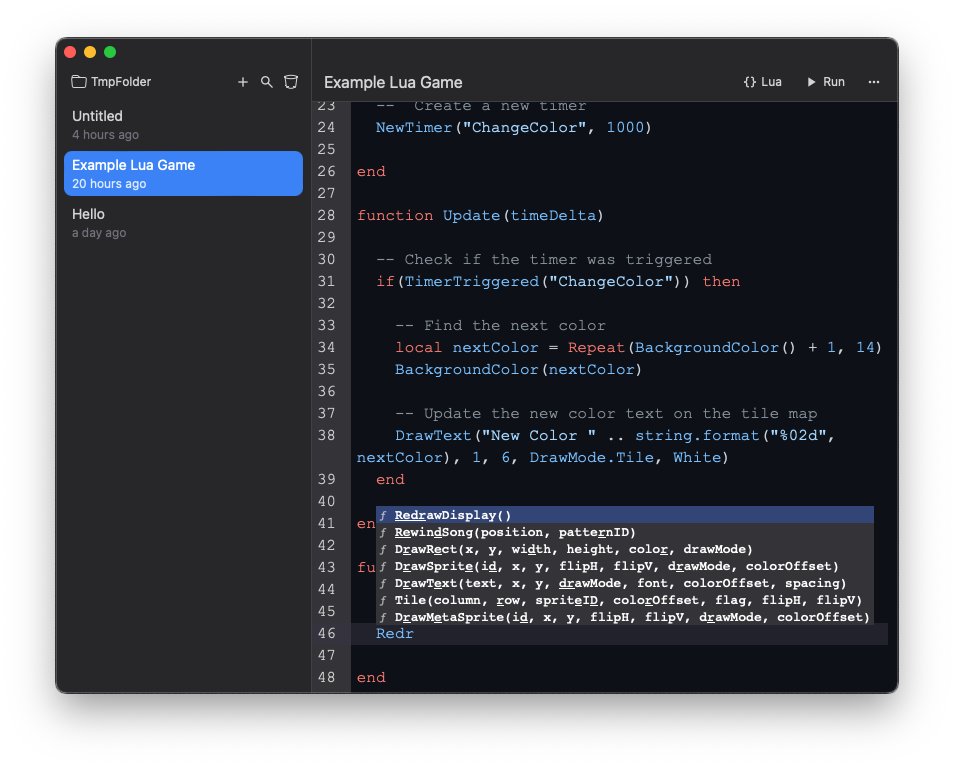The height and width of the screenshot is (767, 954).
Task: Click the trash bin icon in sidebar
Action: (x=291, y=82)
